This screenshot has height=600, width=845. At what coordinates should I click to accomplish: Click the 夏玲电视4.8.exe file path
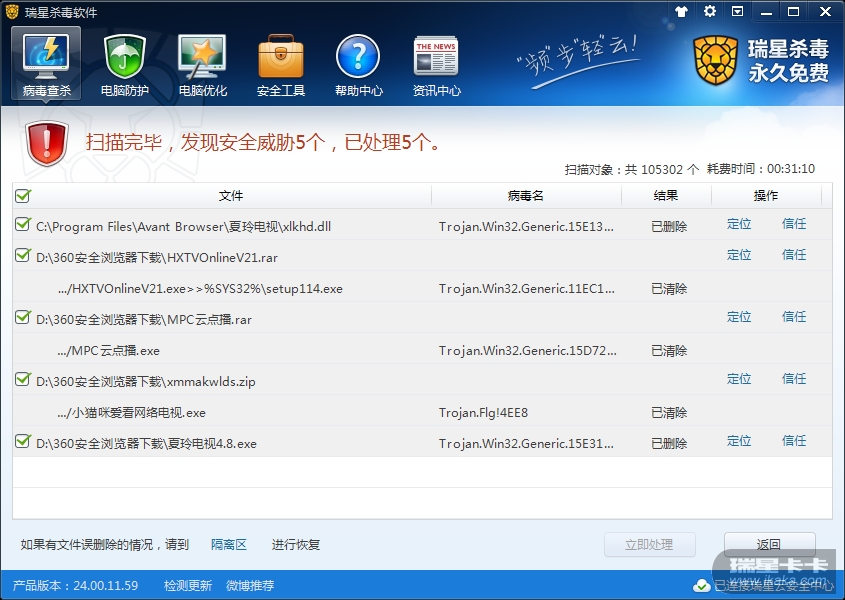coord(146,444)
